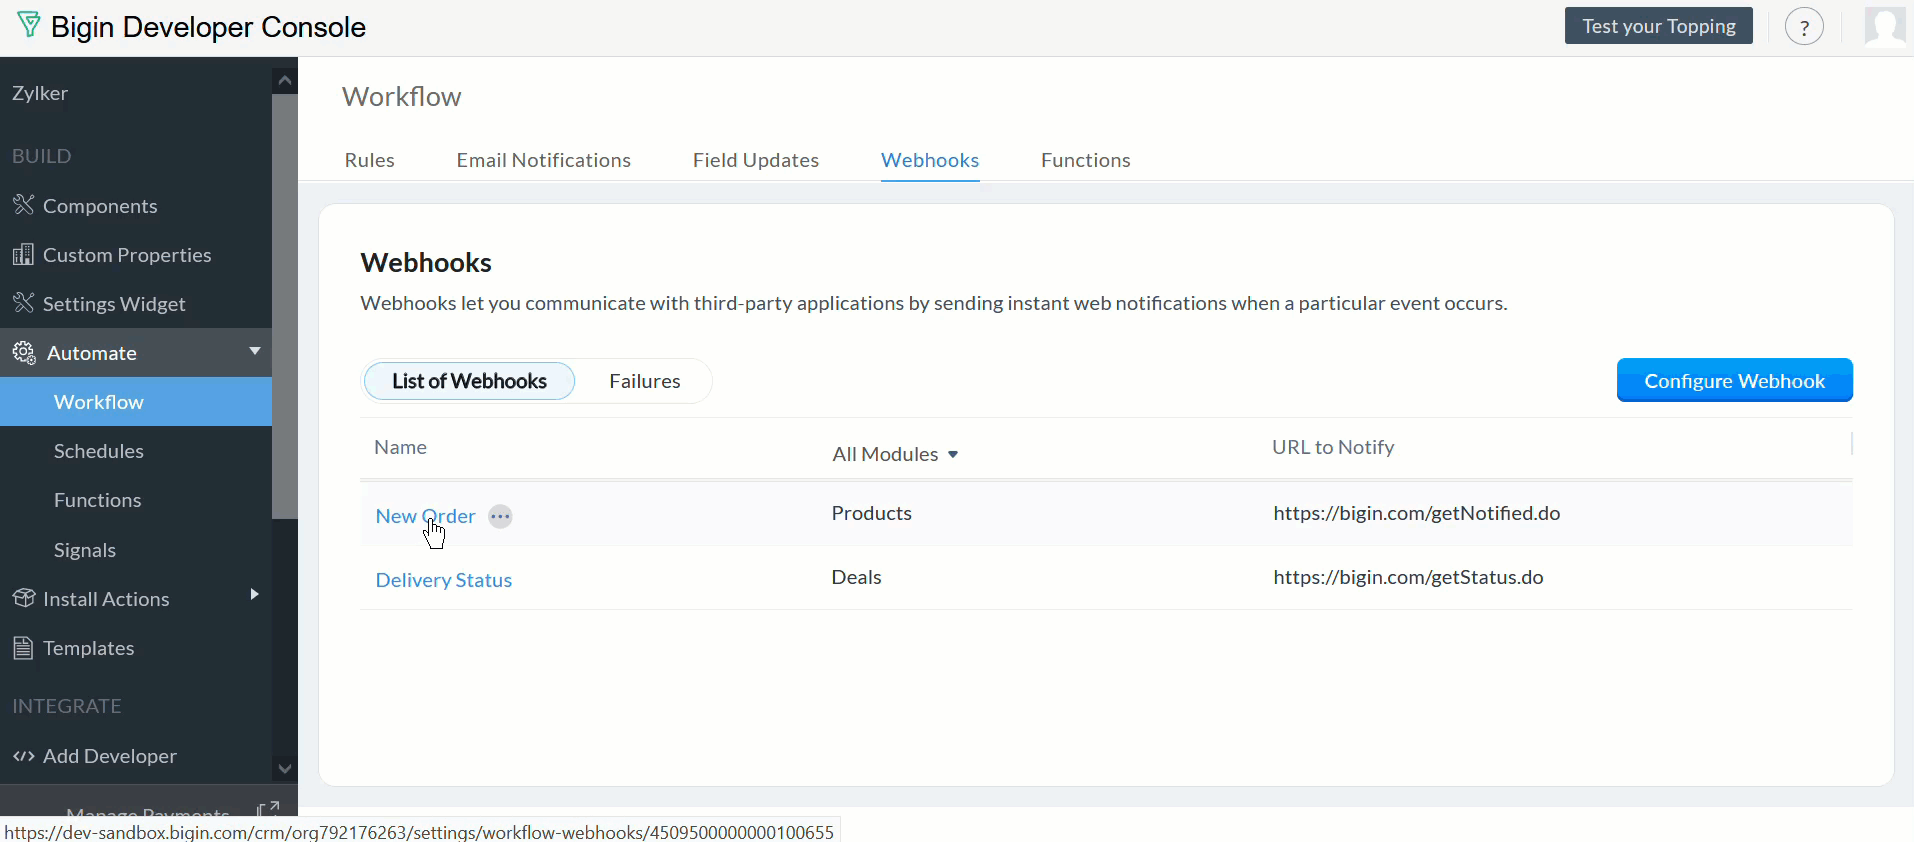Collapse the Automate sidebar section
The image size is (1914, 842).
click(x=254, y=351)
